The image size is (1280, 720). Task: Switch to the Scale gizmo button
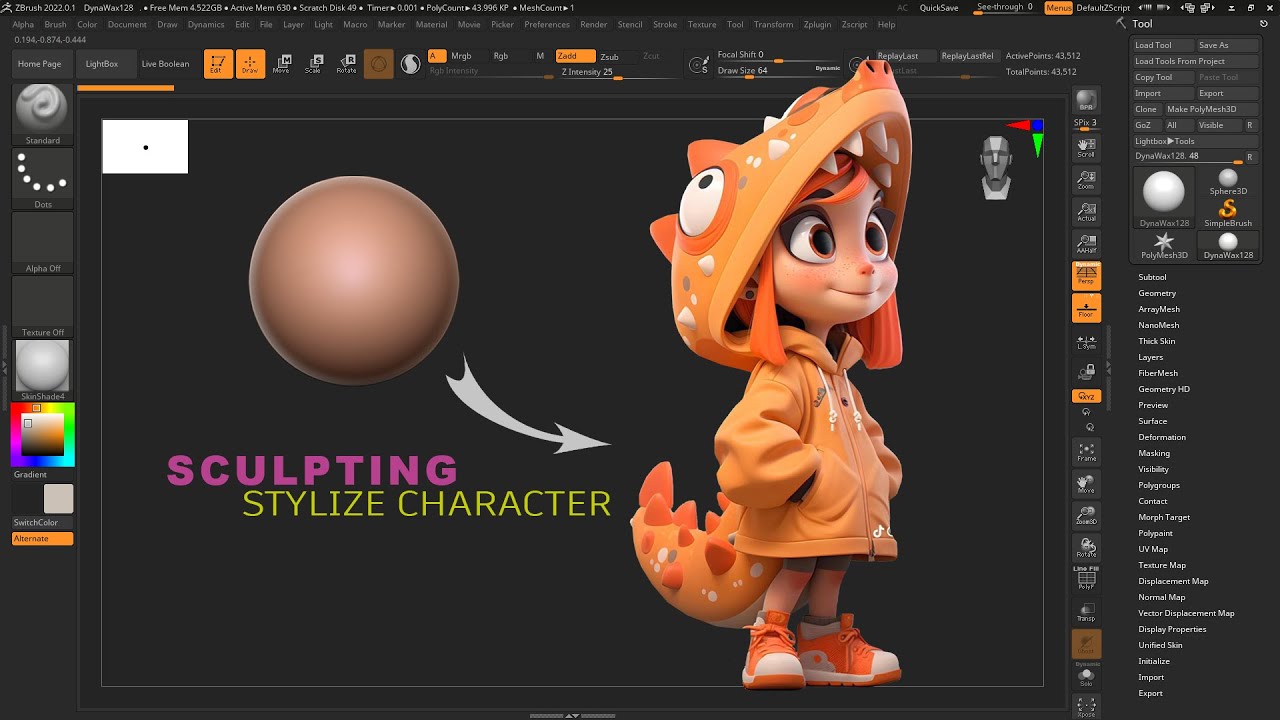[313, 64]
